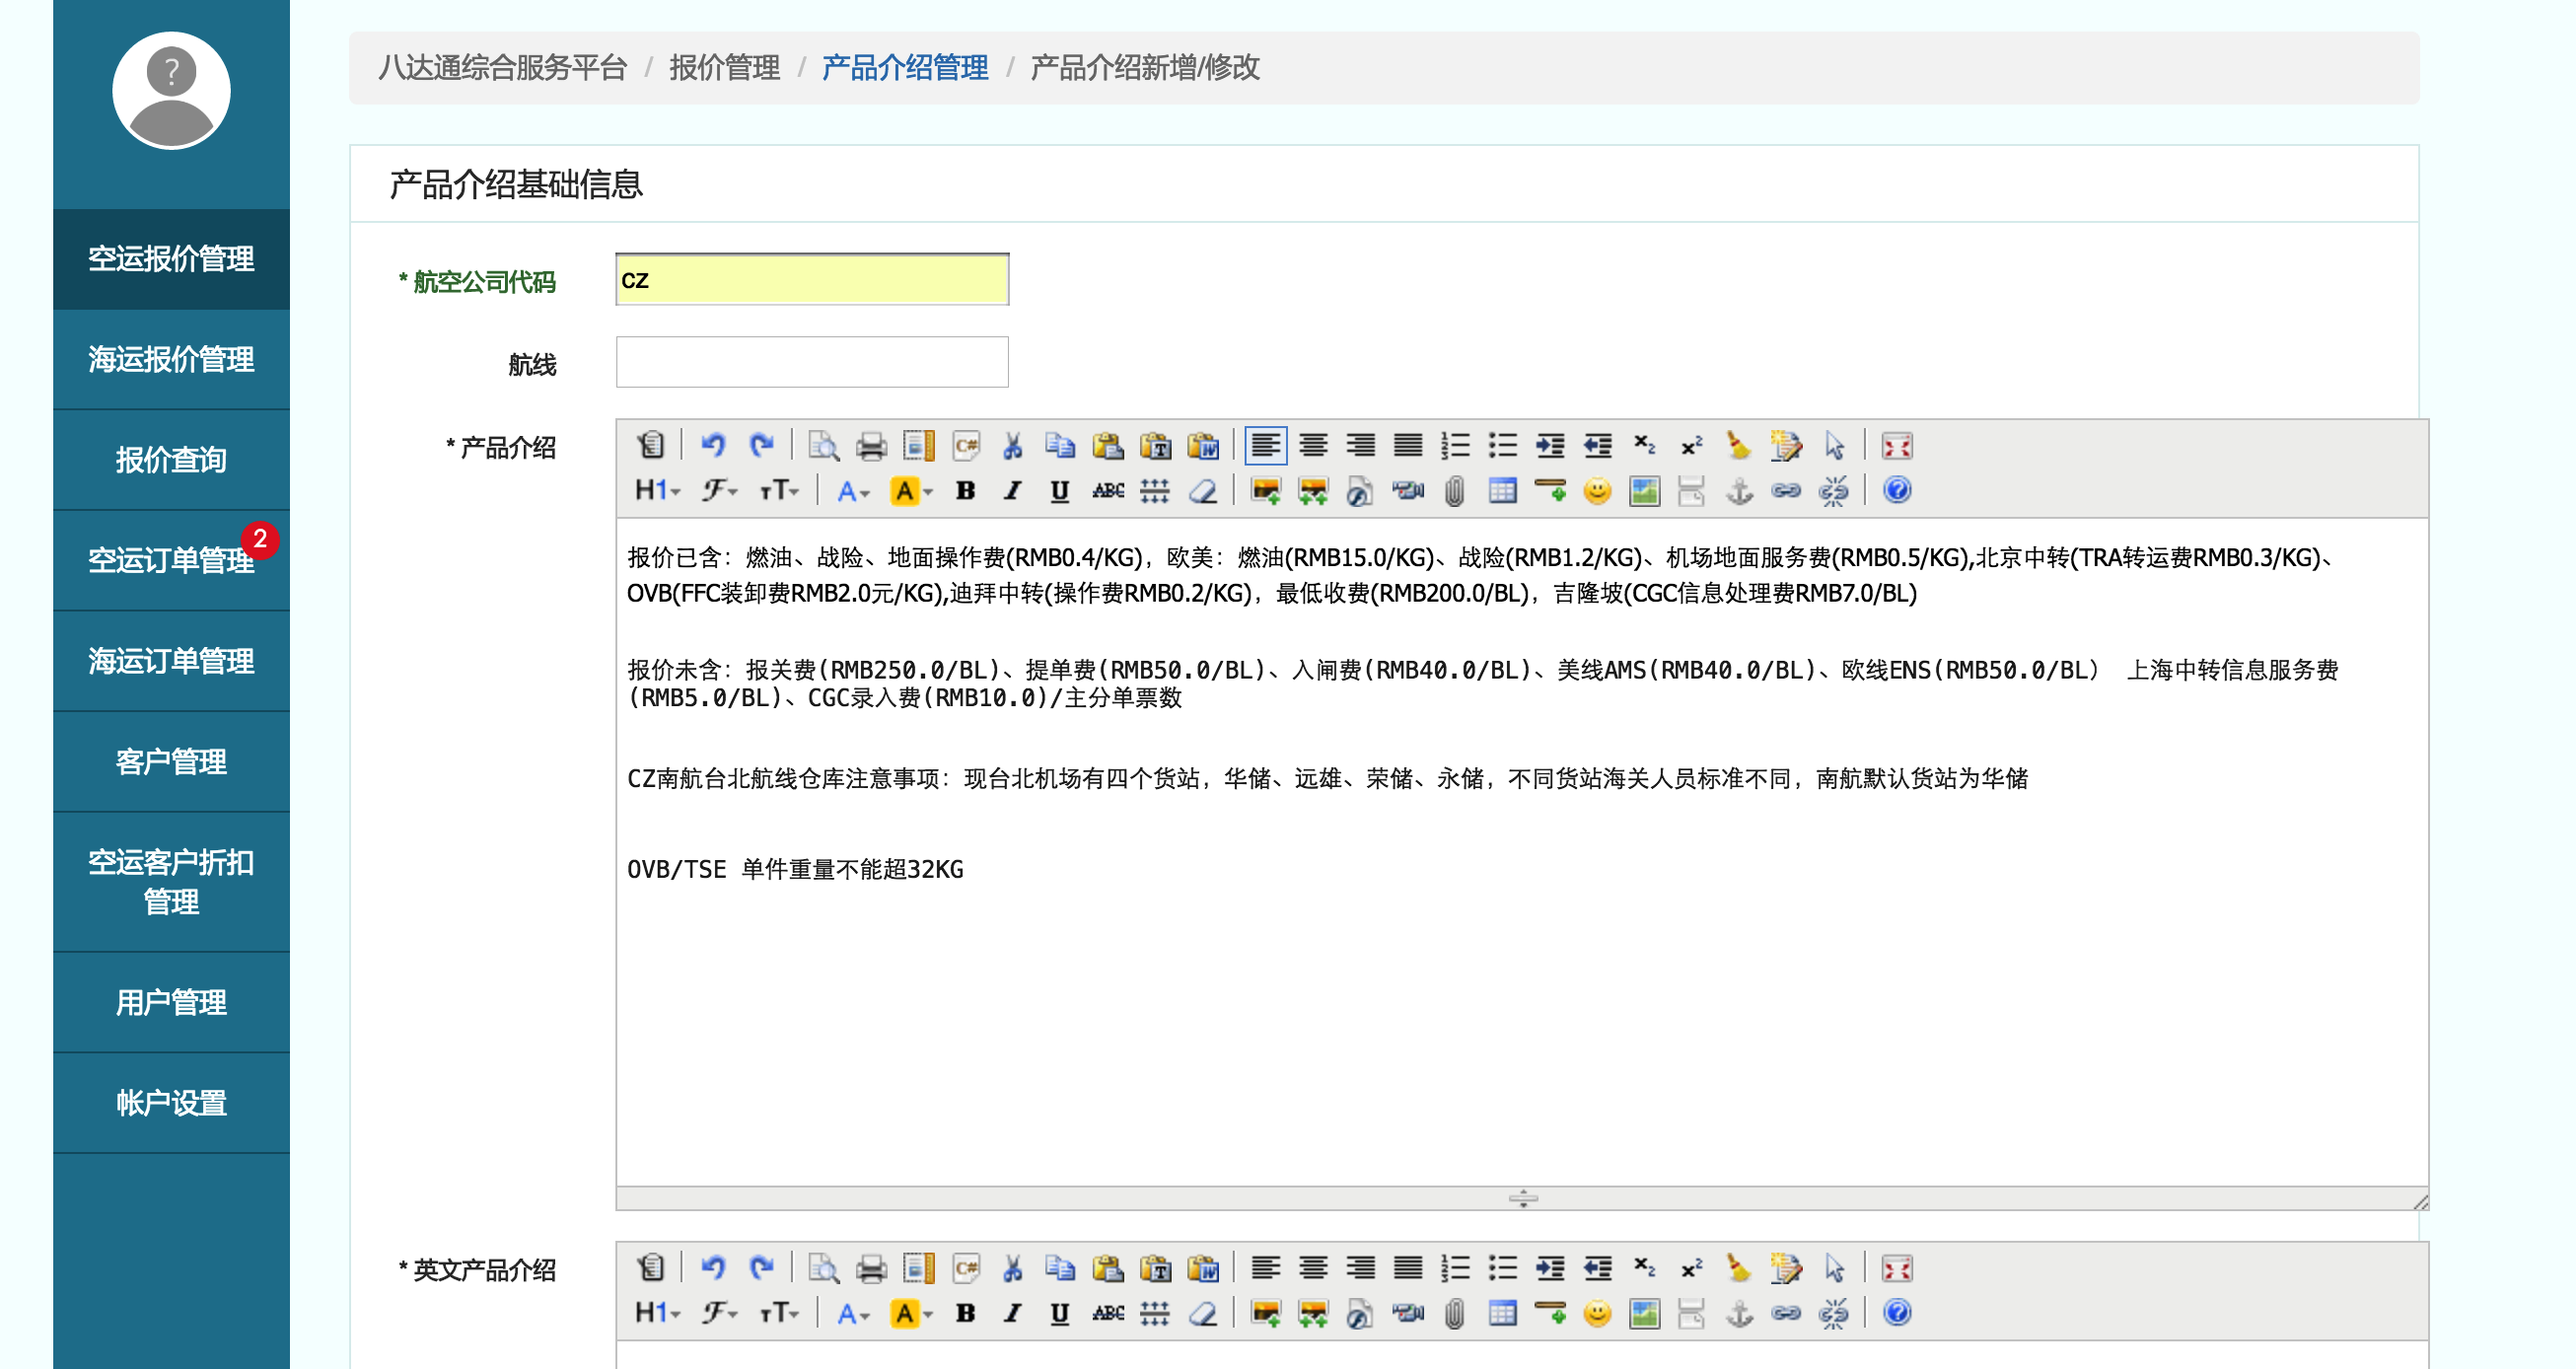Image resolution: width=2576 pixels, height=1369 pixels.
Task: Go to 空运订单管理 sidebar menu
Action: [171, 560]
